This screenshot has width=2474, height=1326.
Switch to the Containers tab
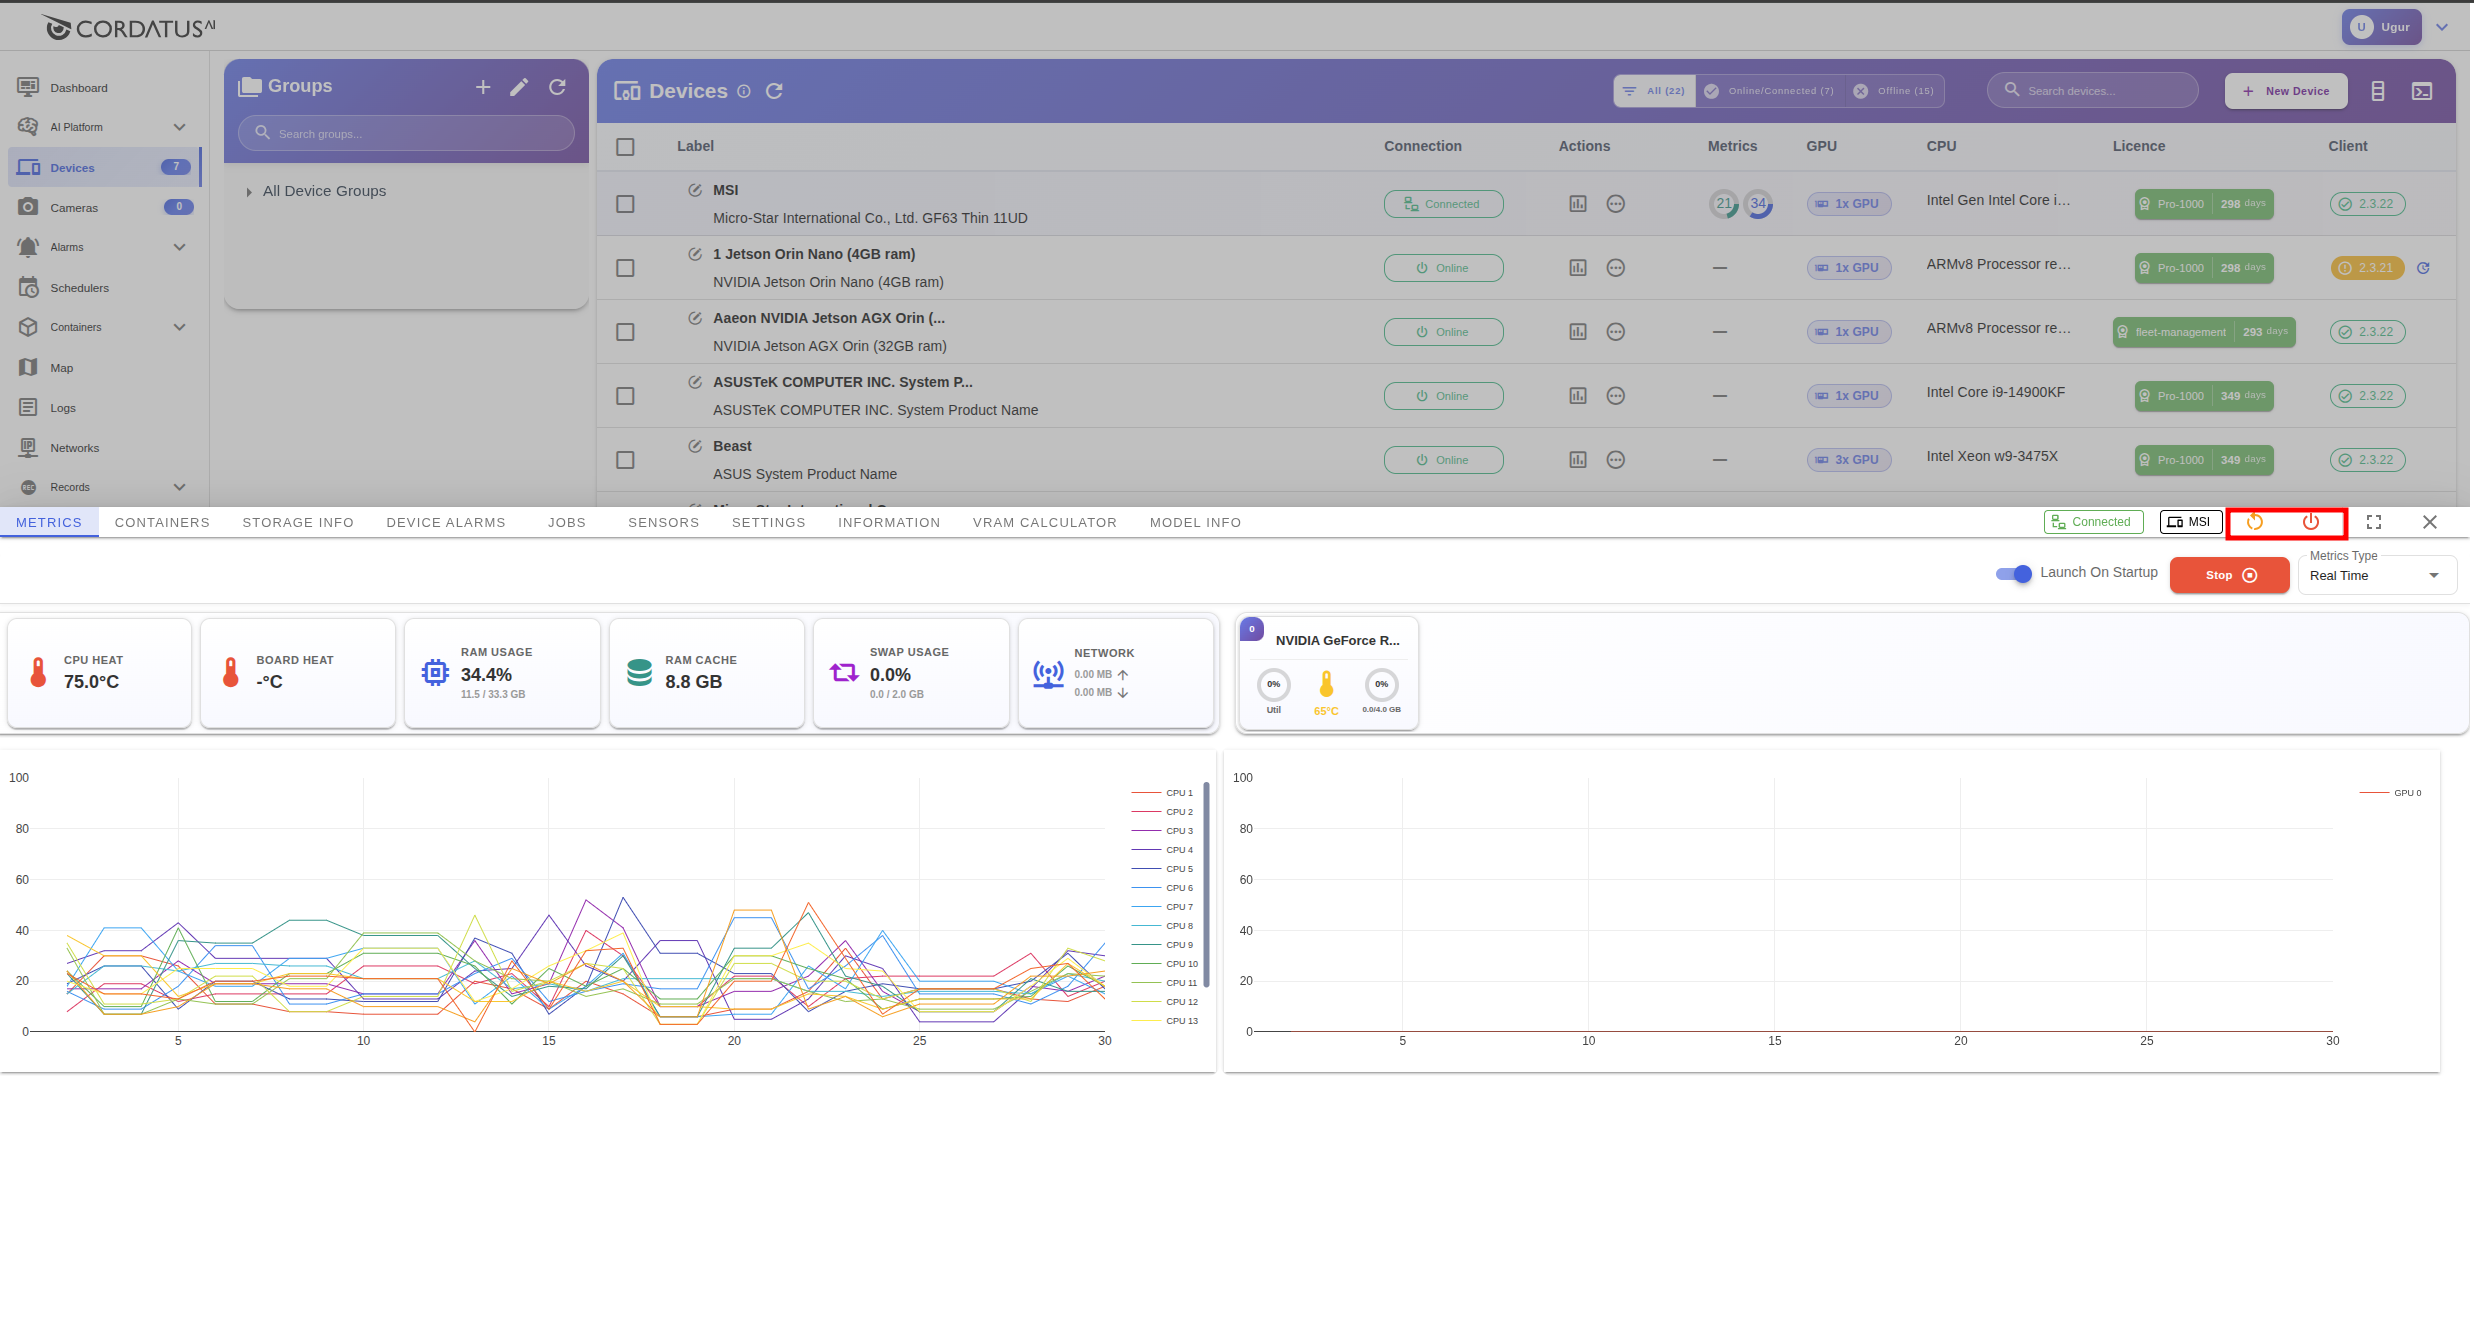click(162, 522)
